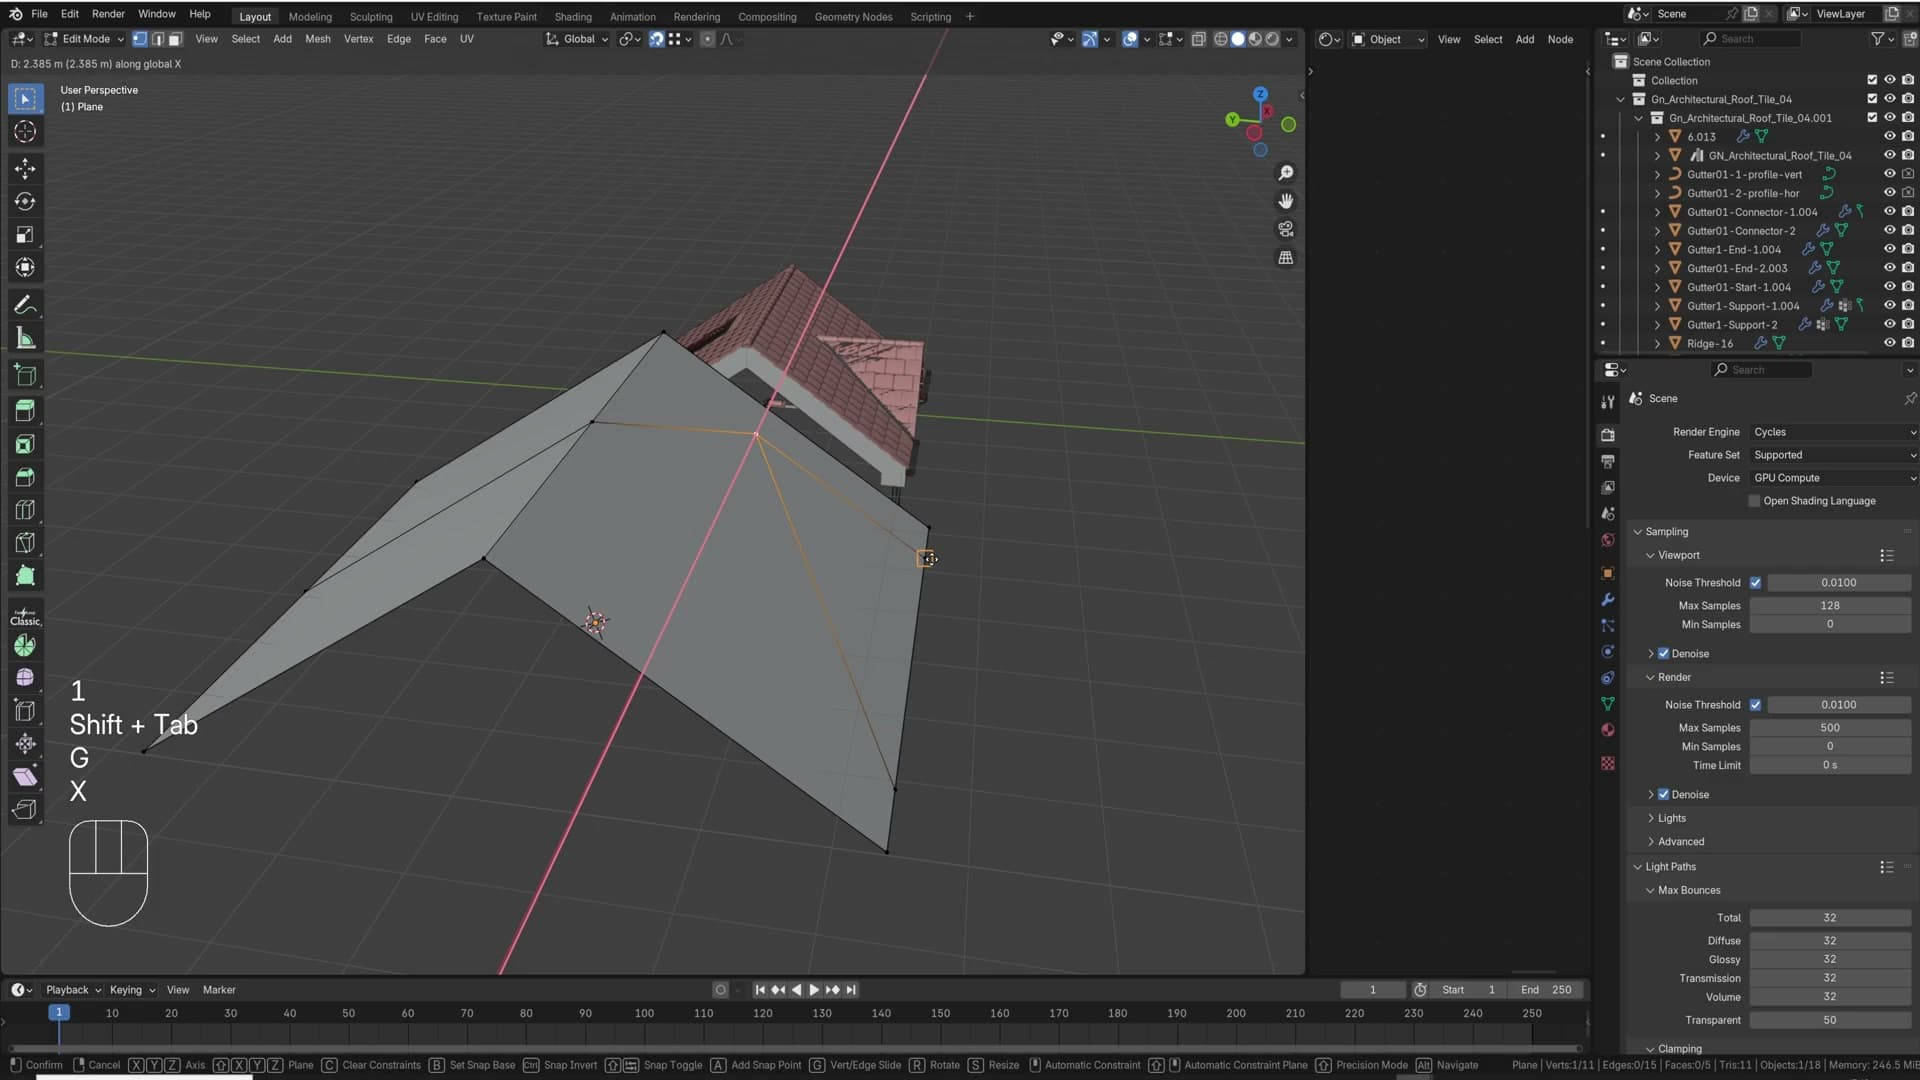Adjust Total Max Bounces value
Screen dimensions: 1920x1080
click(1830, 918)
